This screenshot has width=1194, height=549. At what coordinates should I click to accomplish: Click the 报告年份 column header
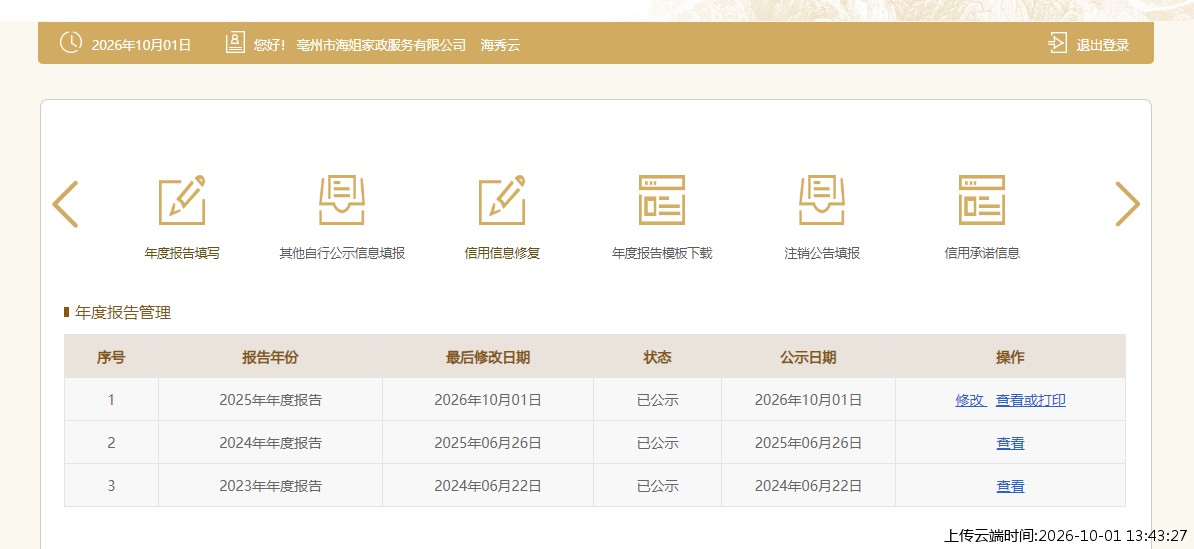270,357
